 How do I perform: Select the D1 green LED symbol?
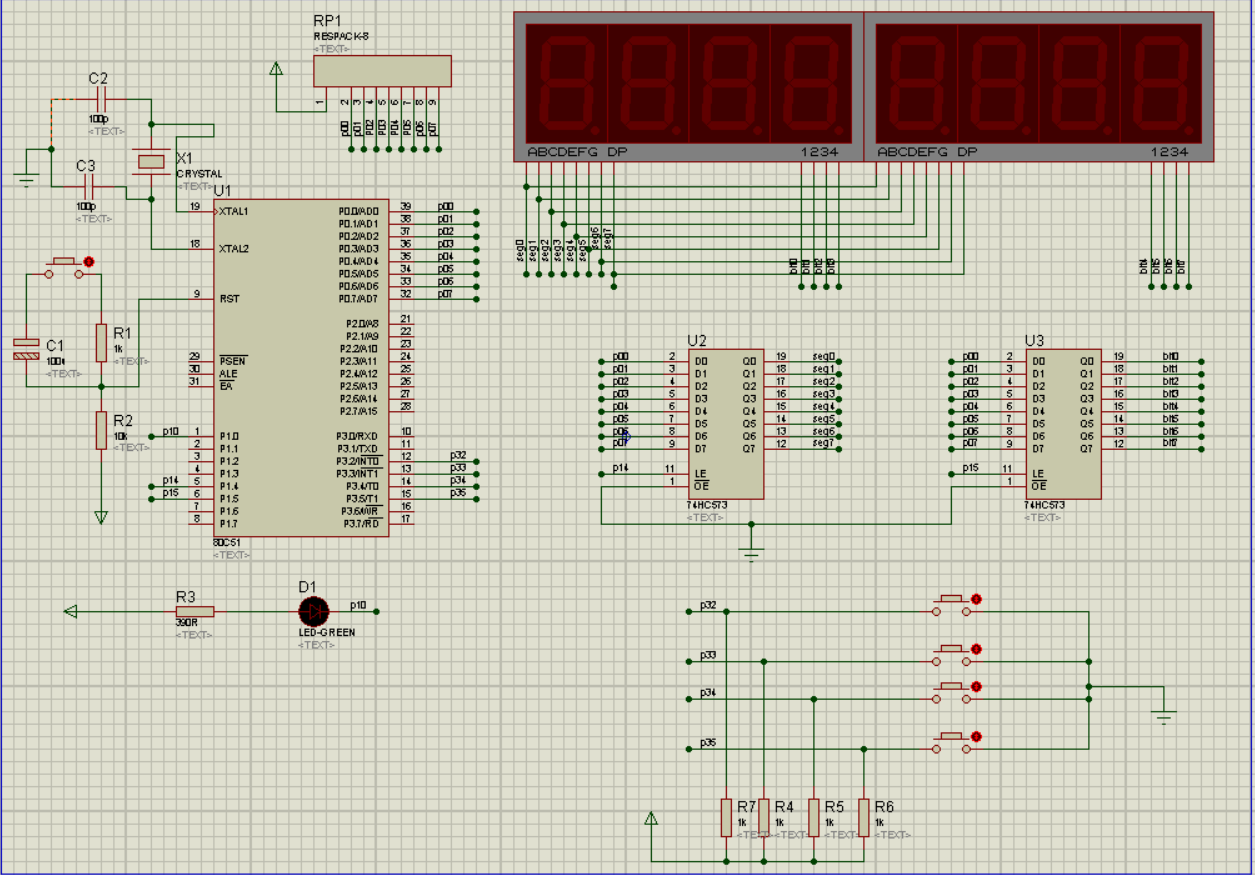pos(314,611)
